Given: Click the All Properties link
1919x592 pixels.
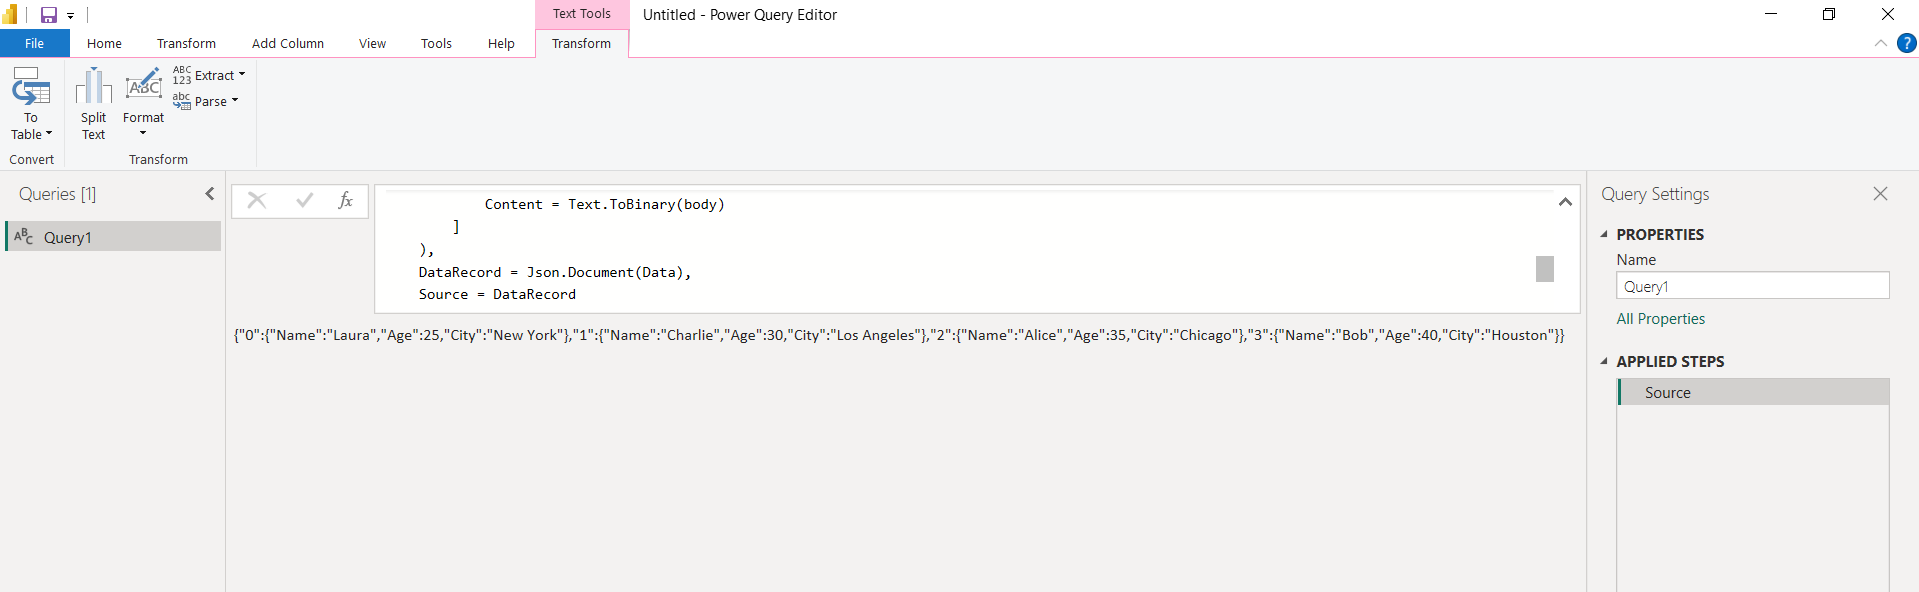Looking at the screenshot, I should [x=1660, y=319].
